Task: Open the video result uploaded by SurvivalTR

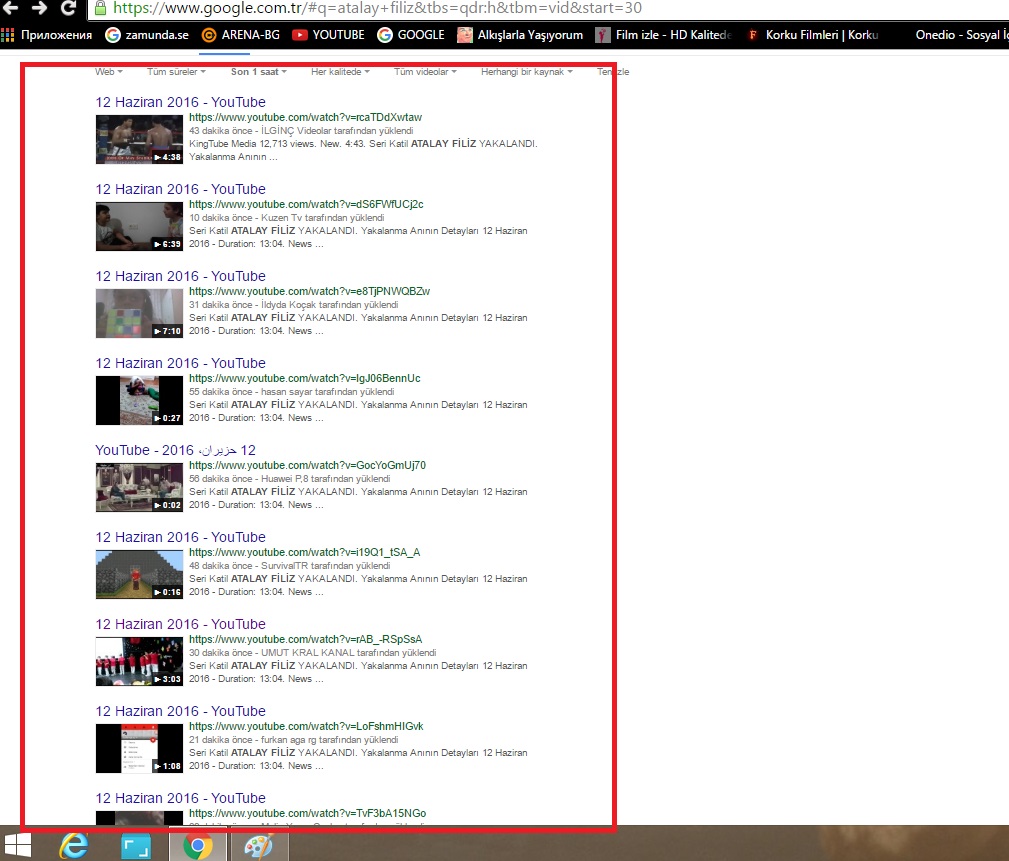Action: click(x=180, y=537)
